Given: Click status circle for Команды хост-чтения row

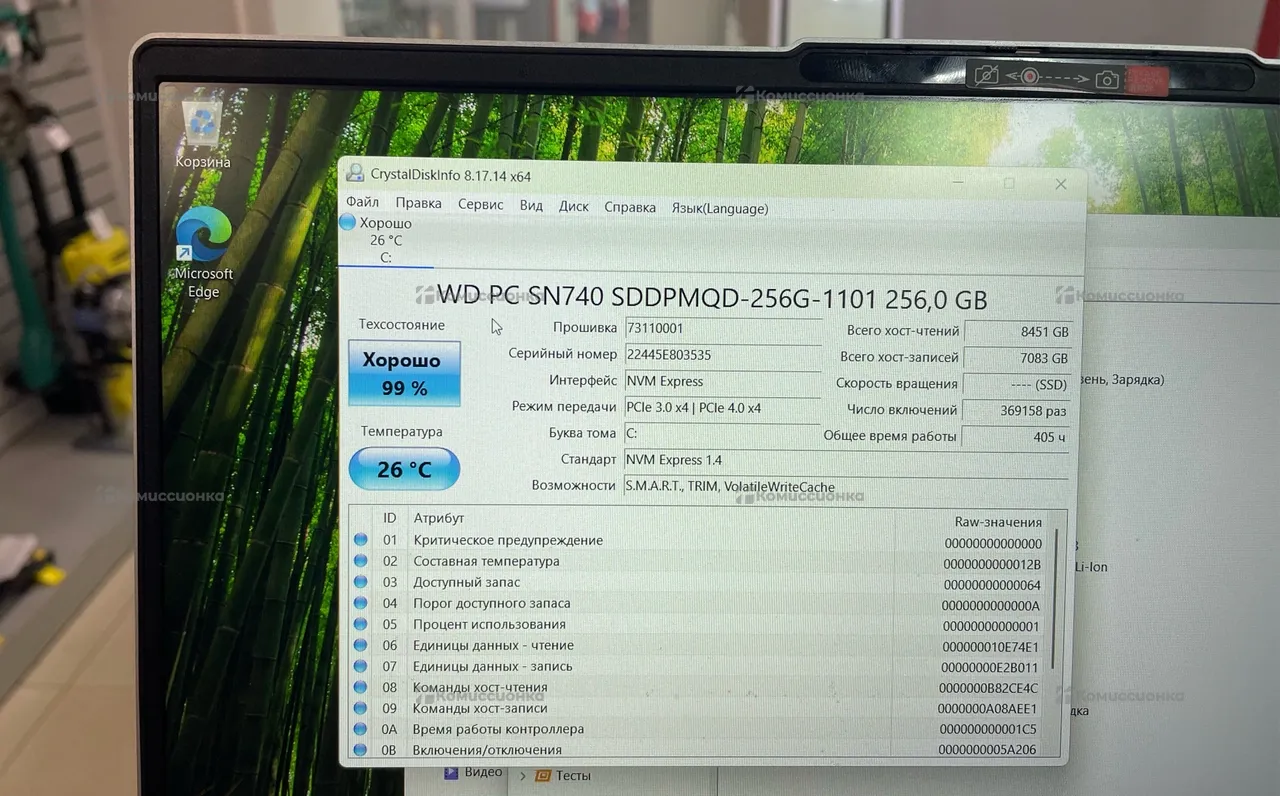Looking at the screenshot, I should 361,688.
